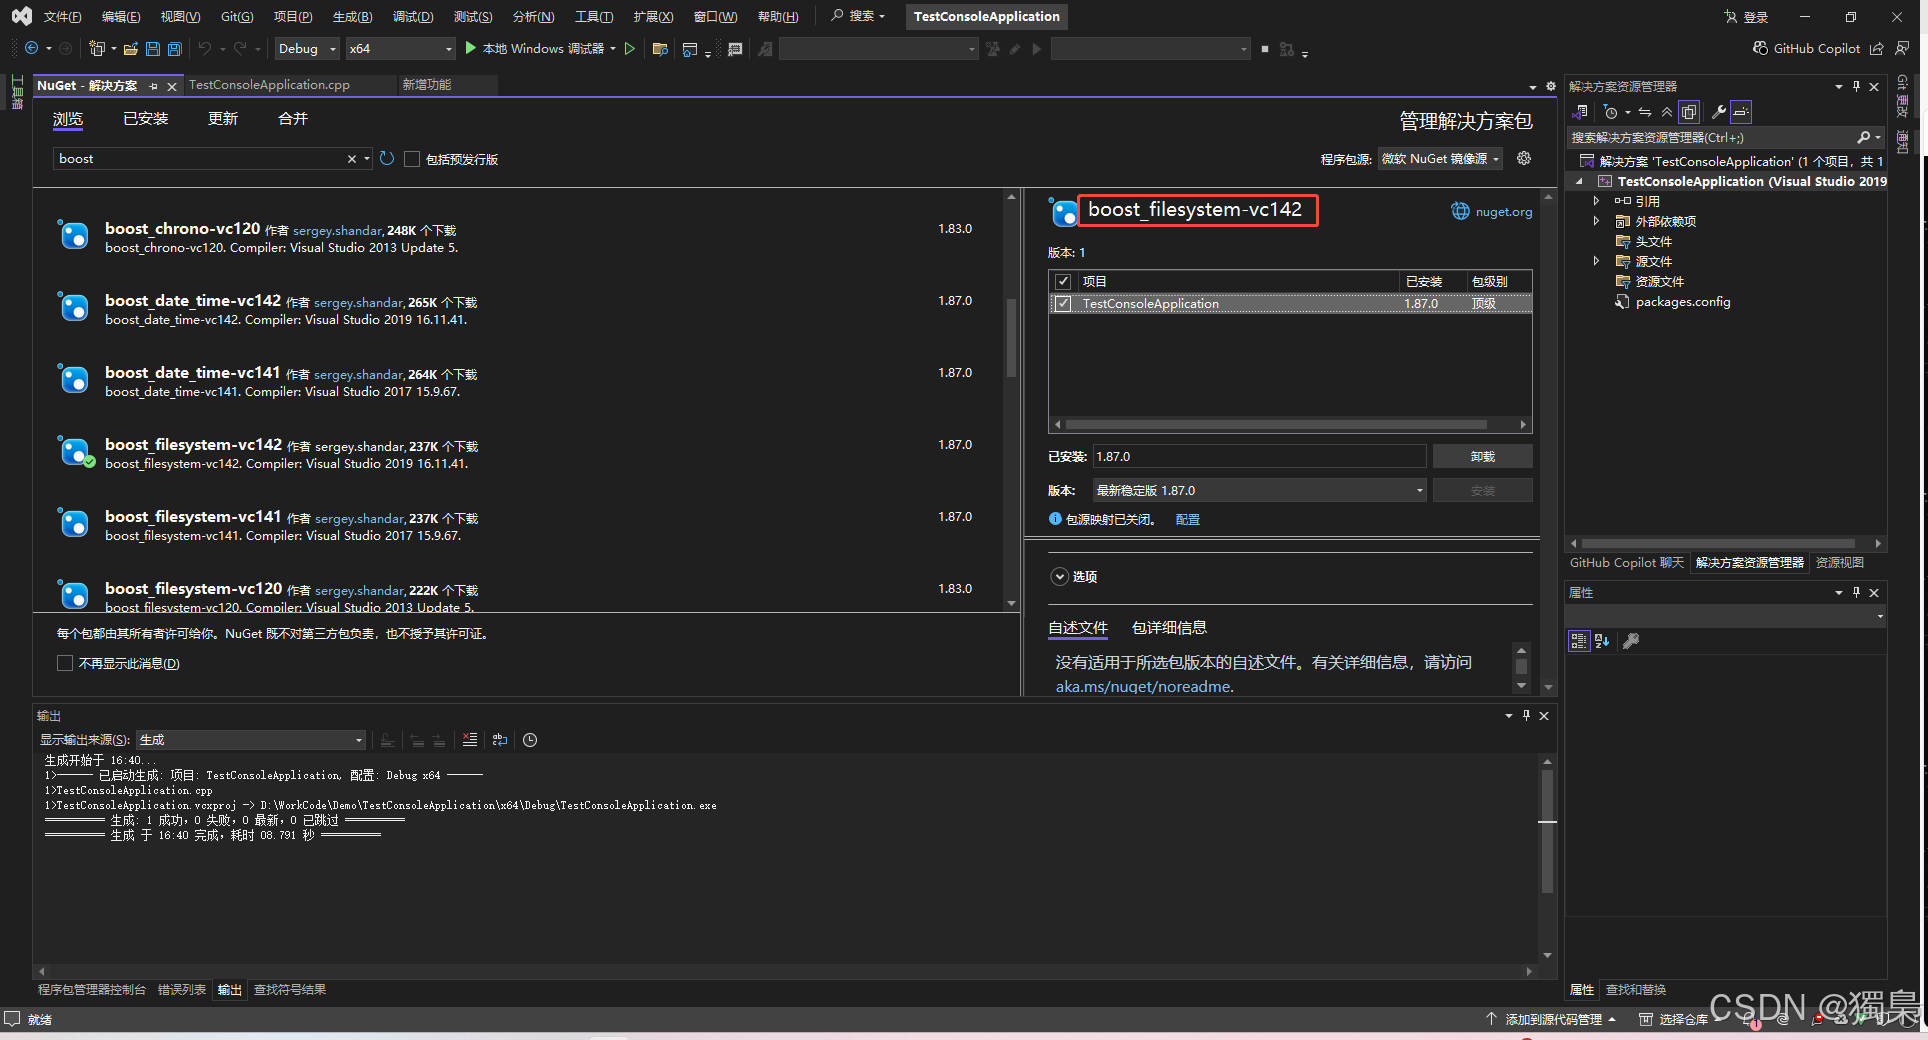The width and height of the screenshot is (1928, 1040).
Task: Click the 卸载 button to uninstall package
Action: pyautogui.click(x=1482, y=455)
